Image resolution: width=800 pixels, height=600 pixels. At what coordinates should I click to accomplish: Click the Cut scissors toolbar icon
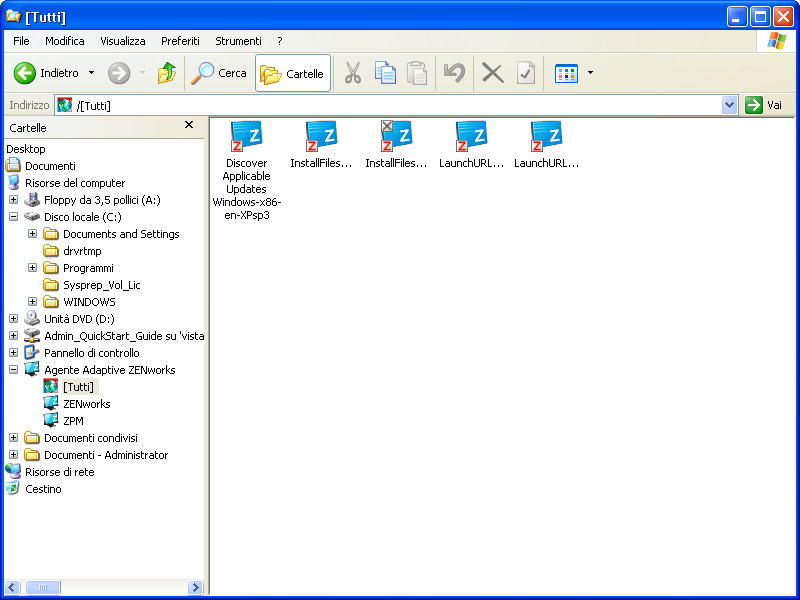click(x=353, y=73)
